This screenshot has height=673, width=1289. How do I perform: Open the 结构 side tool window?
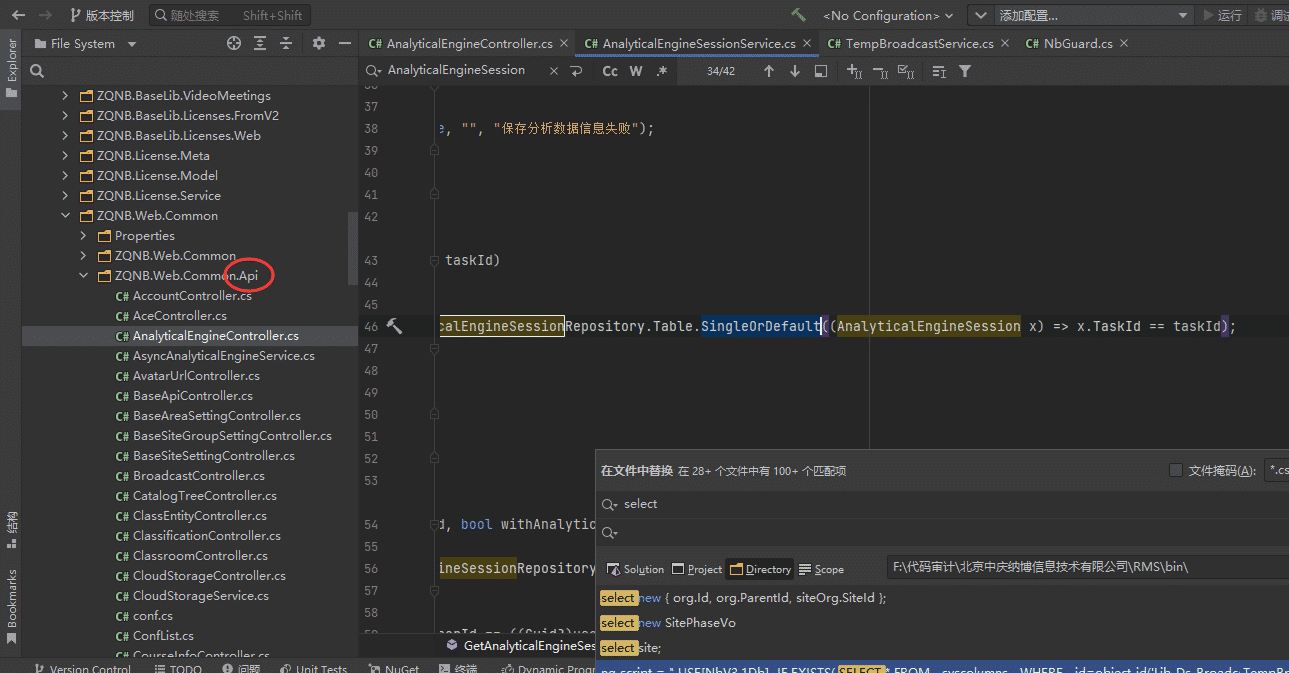tap(11, 529)
